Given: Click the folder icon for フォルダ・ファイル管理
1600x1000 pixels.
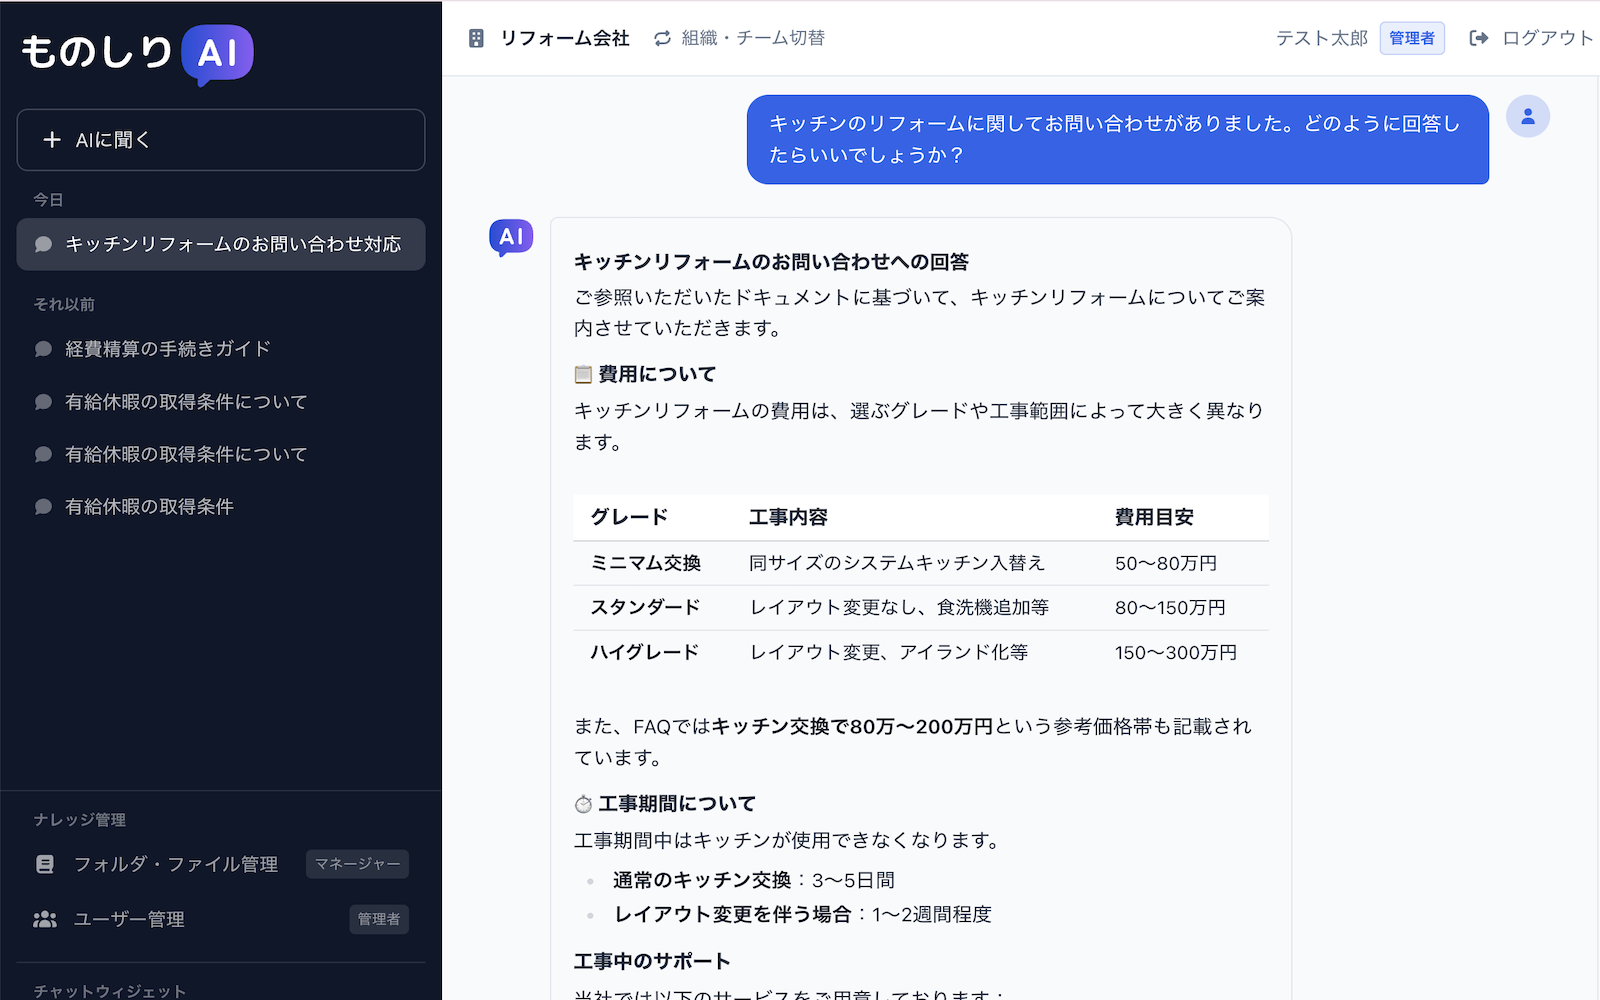Looking at the screenshot, I should click(x=45, y=864).
